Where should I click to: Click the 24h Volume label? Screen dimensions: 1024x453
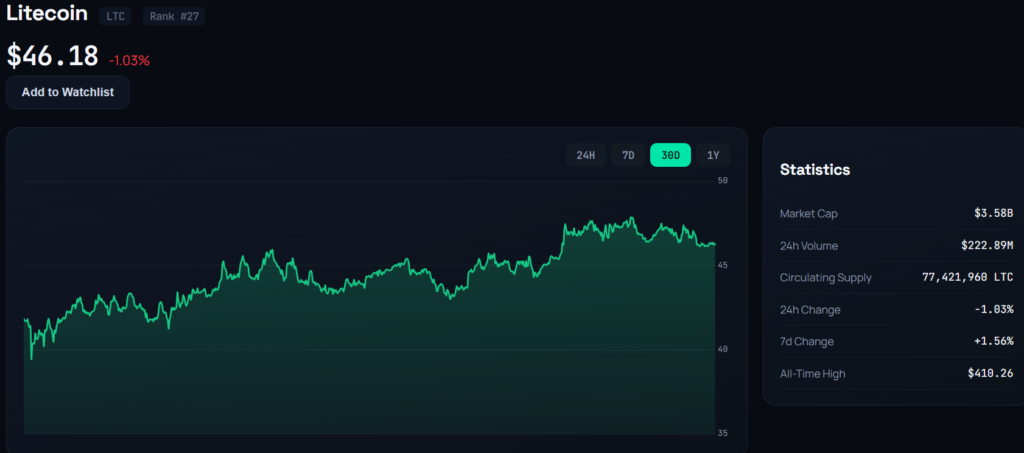click(x=808, y=246)
